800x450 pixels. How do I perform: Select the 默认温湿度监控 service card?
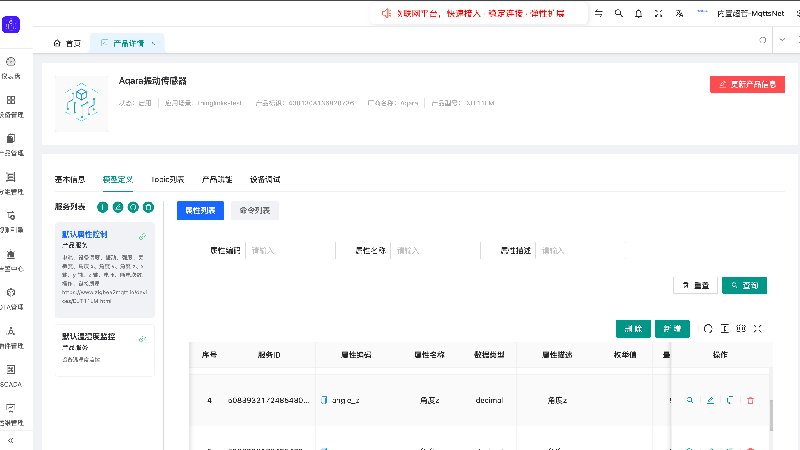[x=105, y=351]
